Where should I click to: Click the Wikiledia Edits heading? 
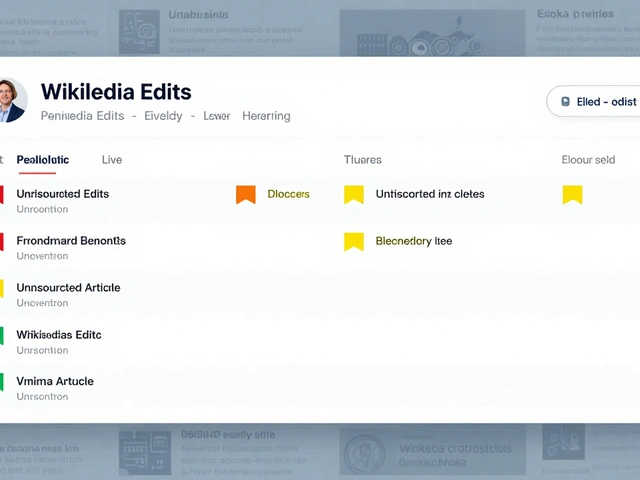point(116,91)
